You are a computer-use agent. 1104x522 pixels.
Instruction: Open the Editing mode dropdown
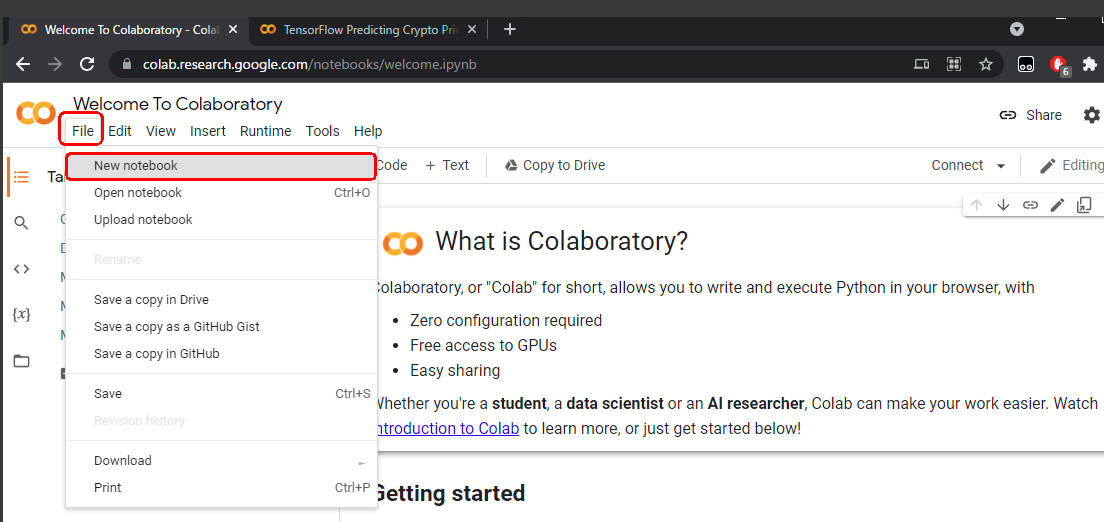1071,166
